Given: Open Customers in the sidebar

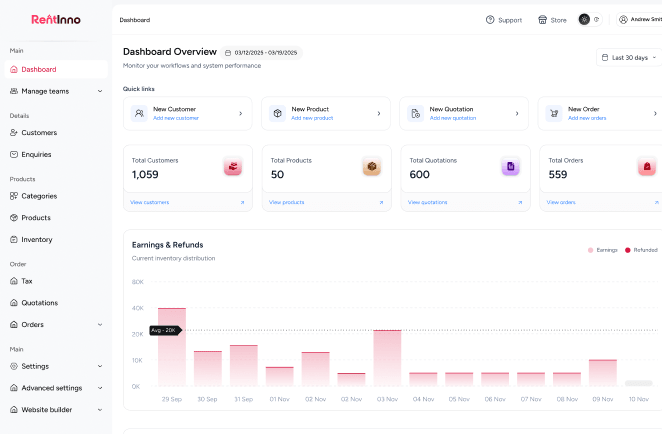Looking at the screenshot, I should tap(39, 133).
